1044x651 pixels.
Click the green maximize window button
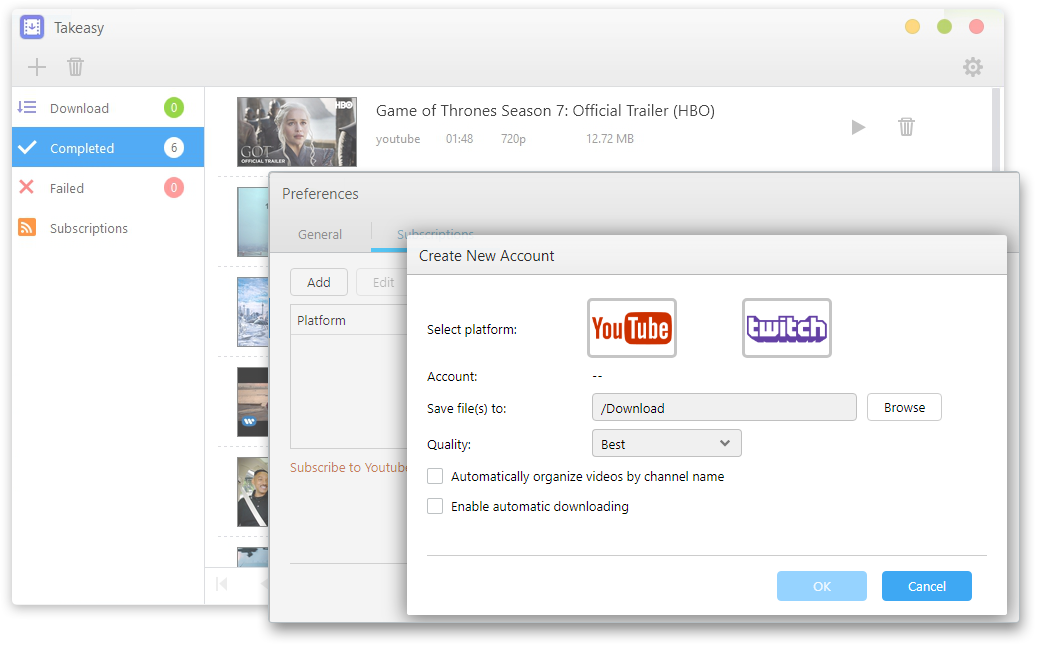(944, 27)
